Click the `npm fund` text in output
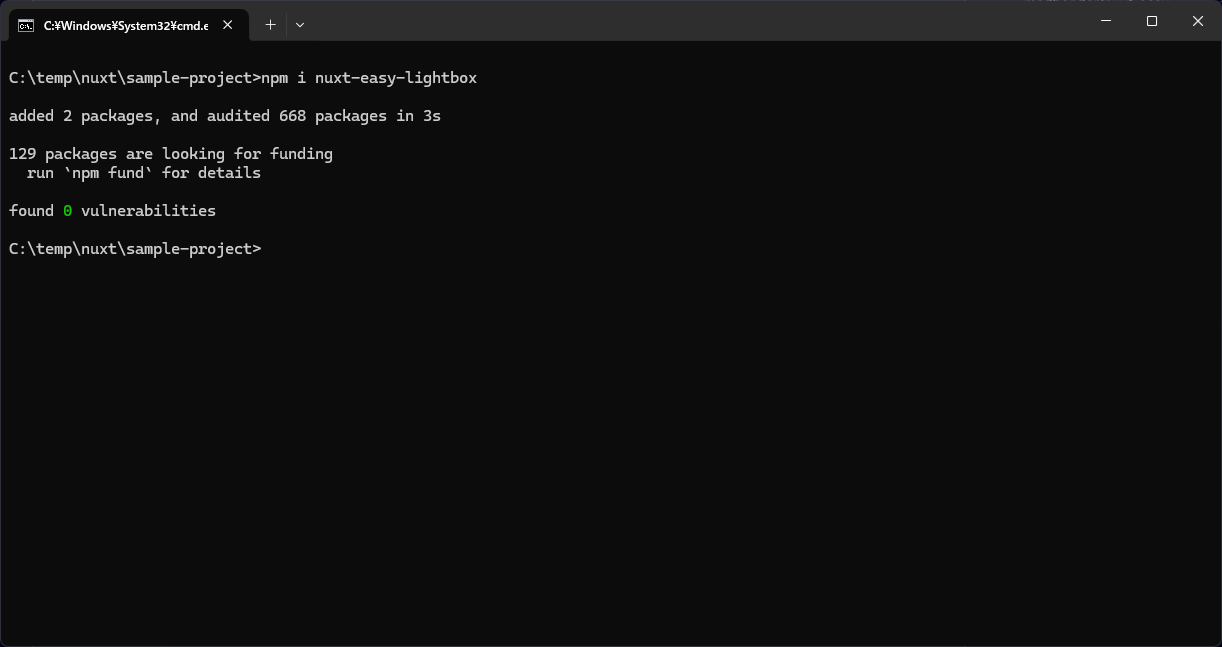 click(x=108, y=173)
